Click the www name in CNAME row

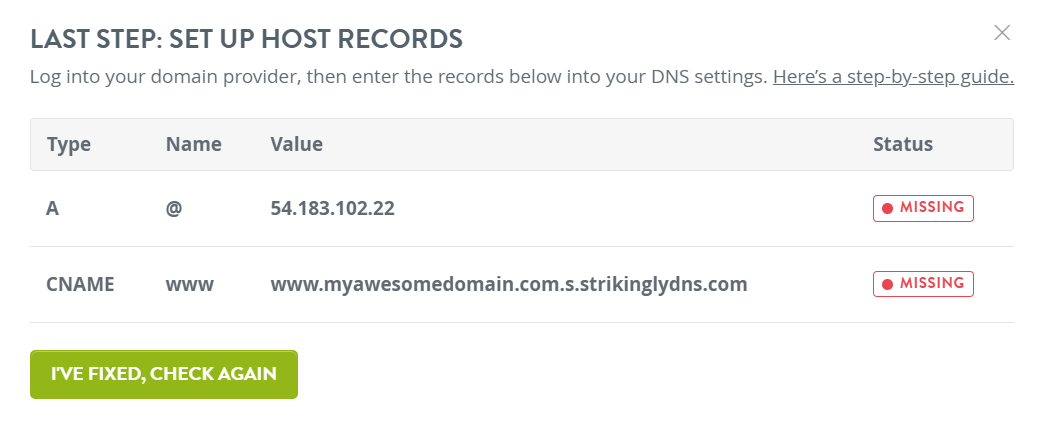click(x=190, y=285)
